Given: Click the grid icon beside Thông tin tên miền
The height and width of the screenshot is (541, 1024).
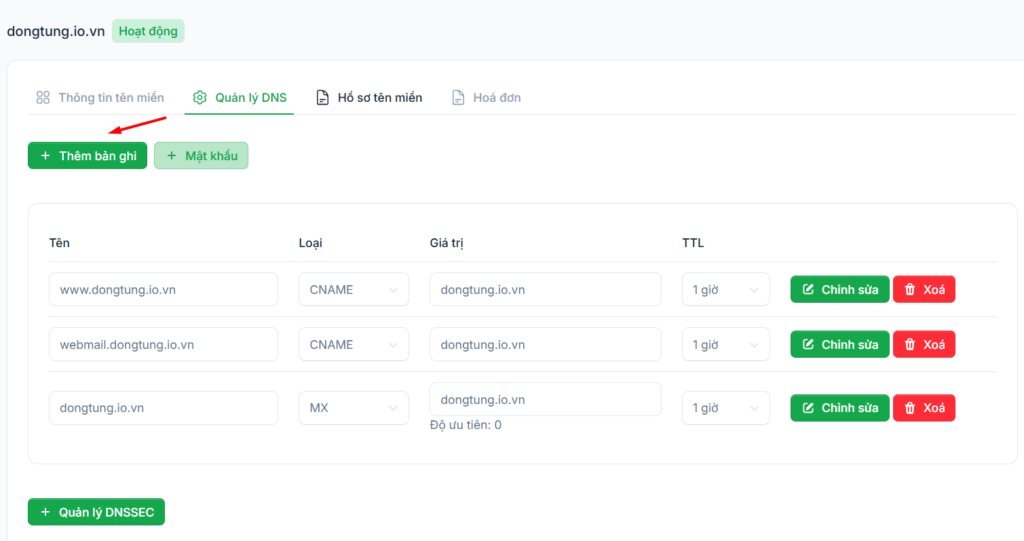Looking at the screenshot, I should 43,97.
